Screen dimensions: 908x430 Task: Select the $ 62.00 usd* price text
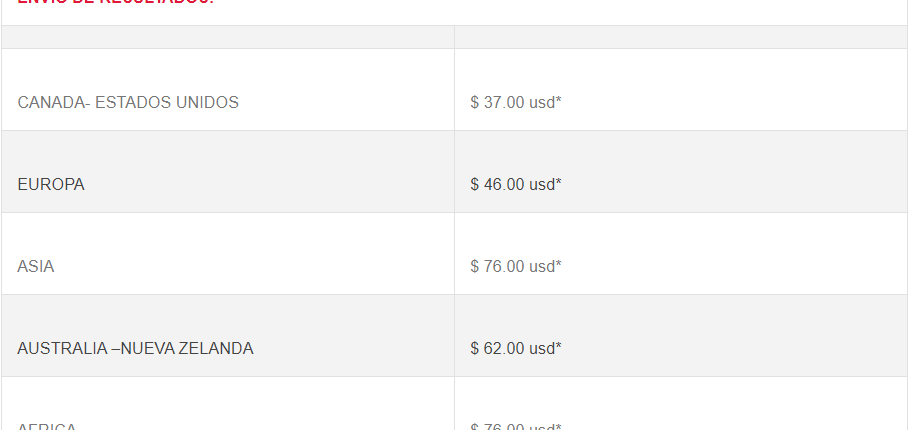(516, 349)
